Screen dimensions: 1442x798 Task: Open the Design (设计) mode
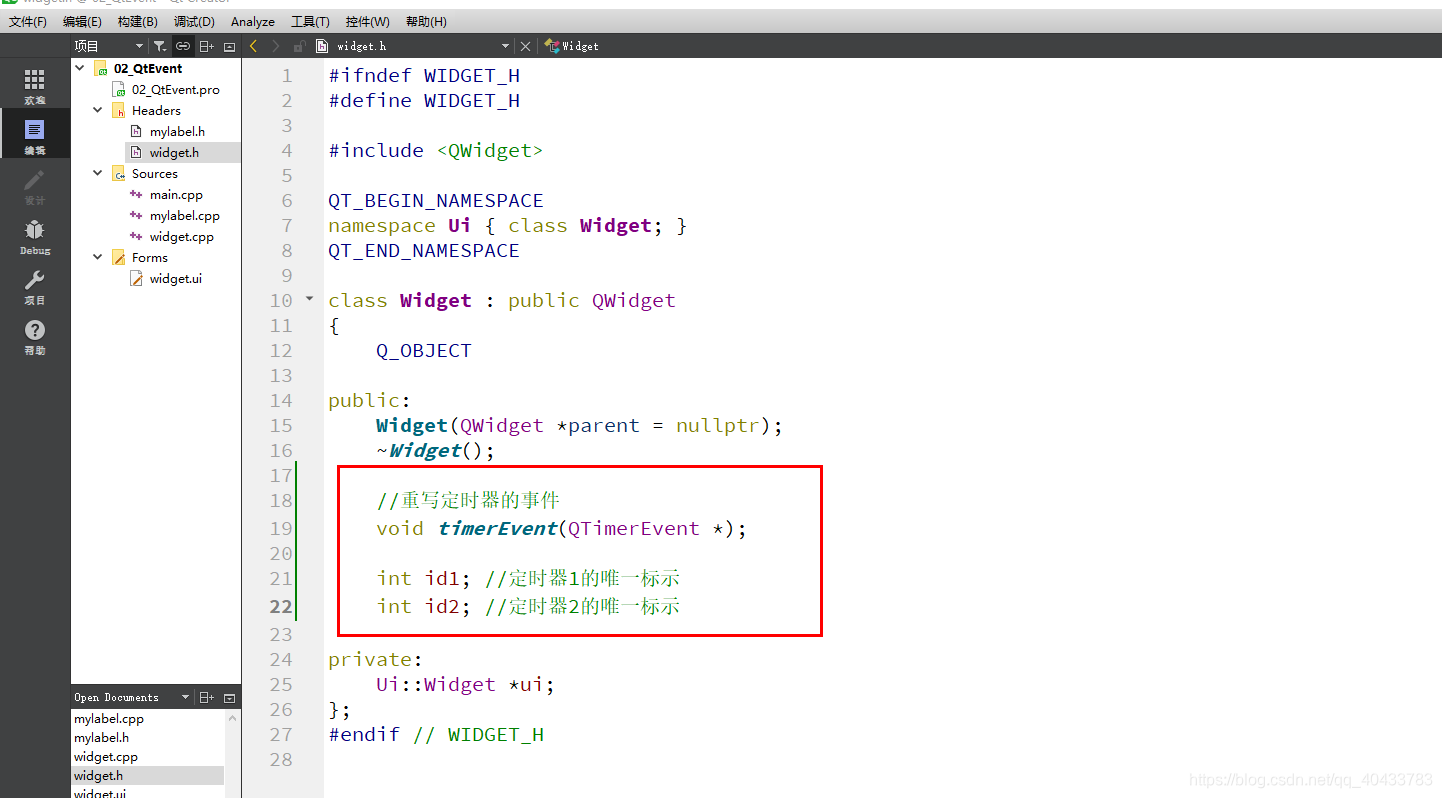click(x=35, y=185)
